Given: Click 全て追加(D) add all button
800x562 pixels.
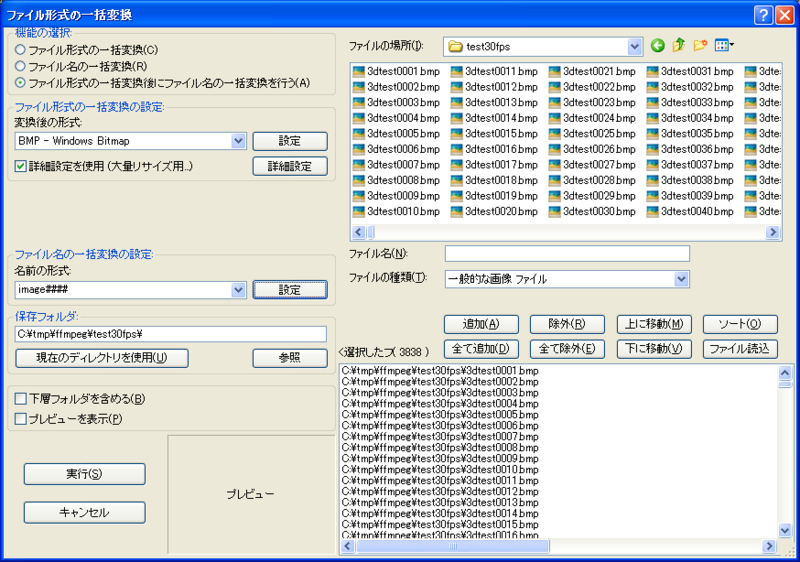Looking at the screenshot, I should 481,349.
